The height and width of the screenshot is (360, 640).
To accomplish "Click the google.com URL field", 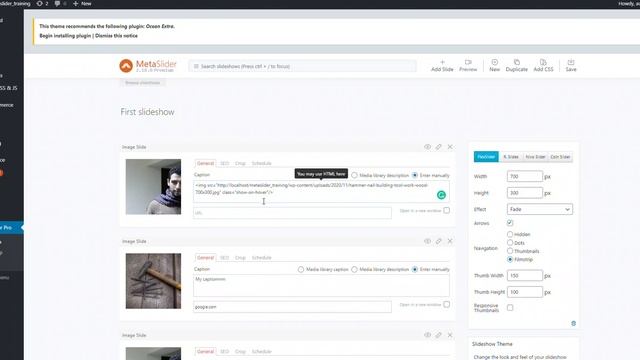I will [x=292, y=307].
